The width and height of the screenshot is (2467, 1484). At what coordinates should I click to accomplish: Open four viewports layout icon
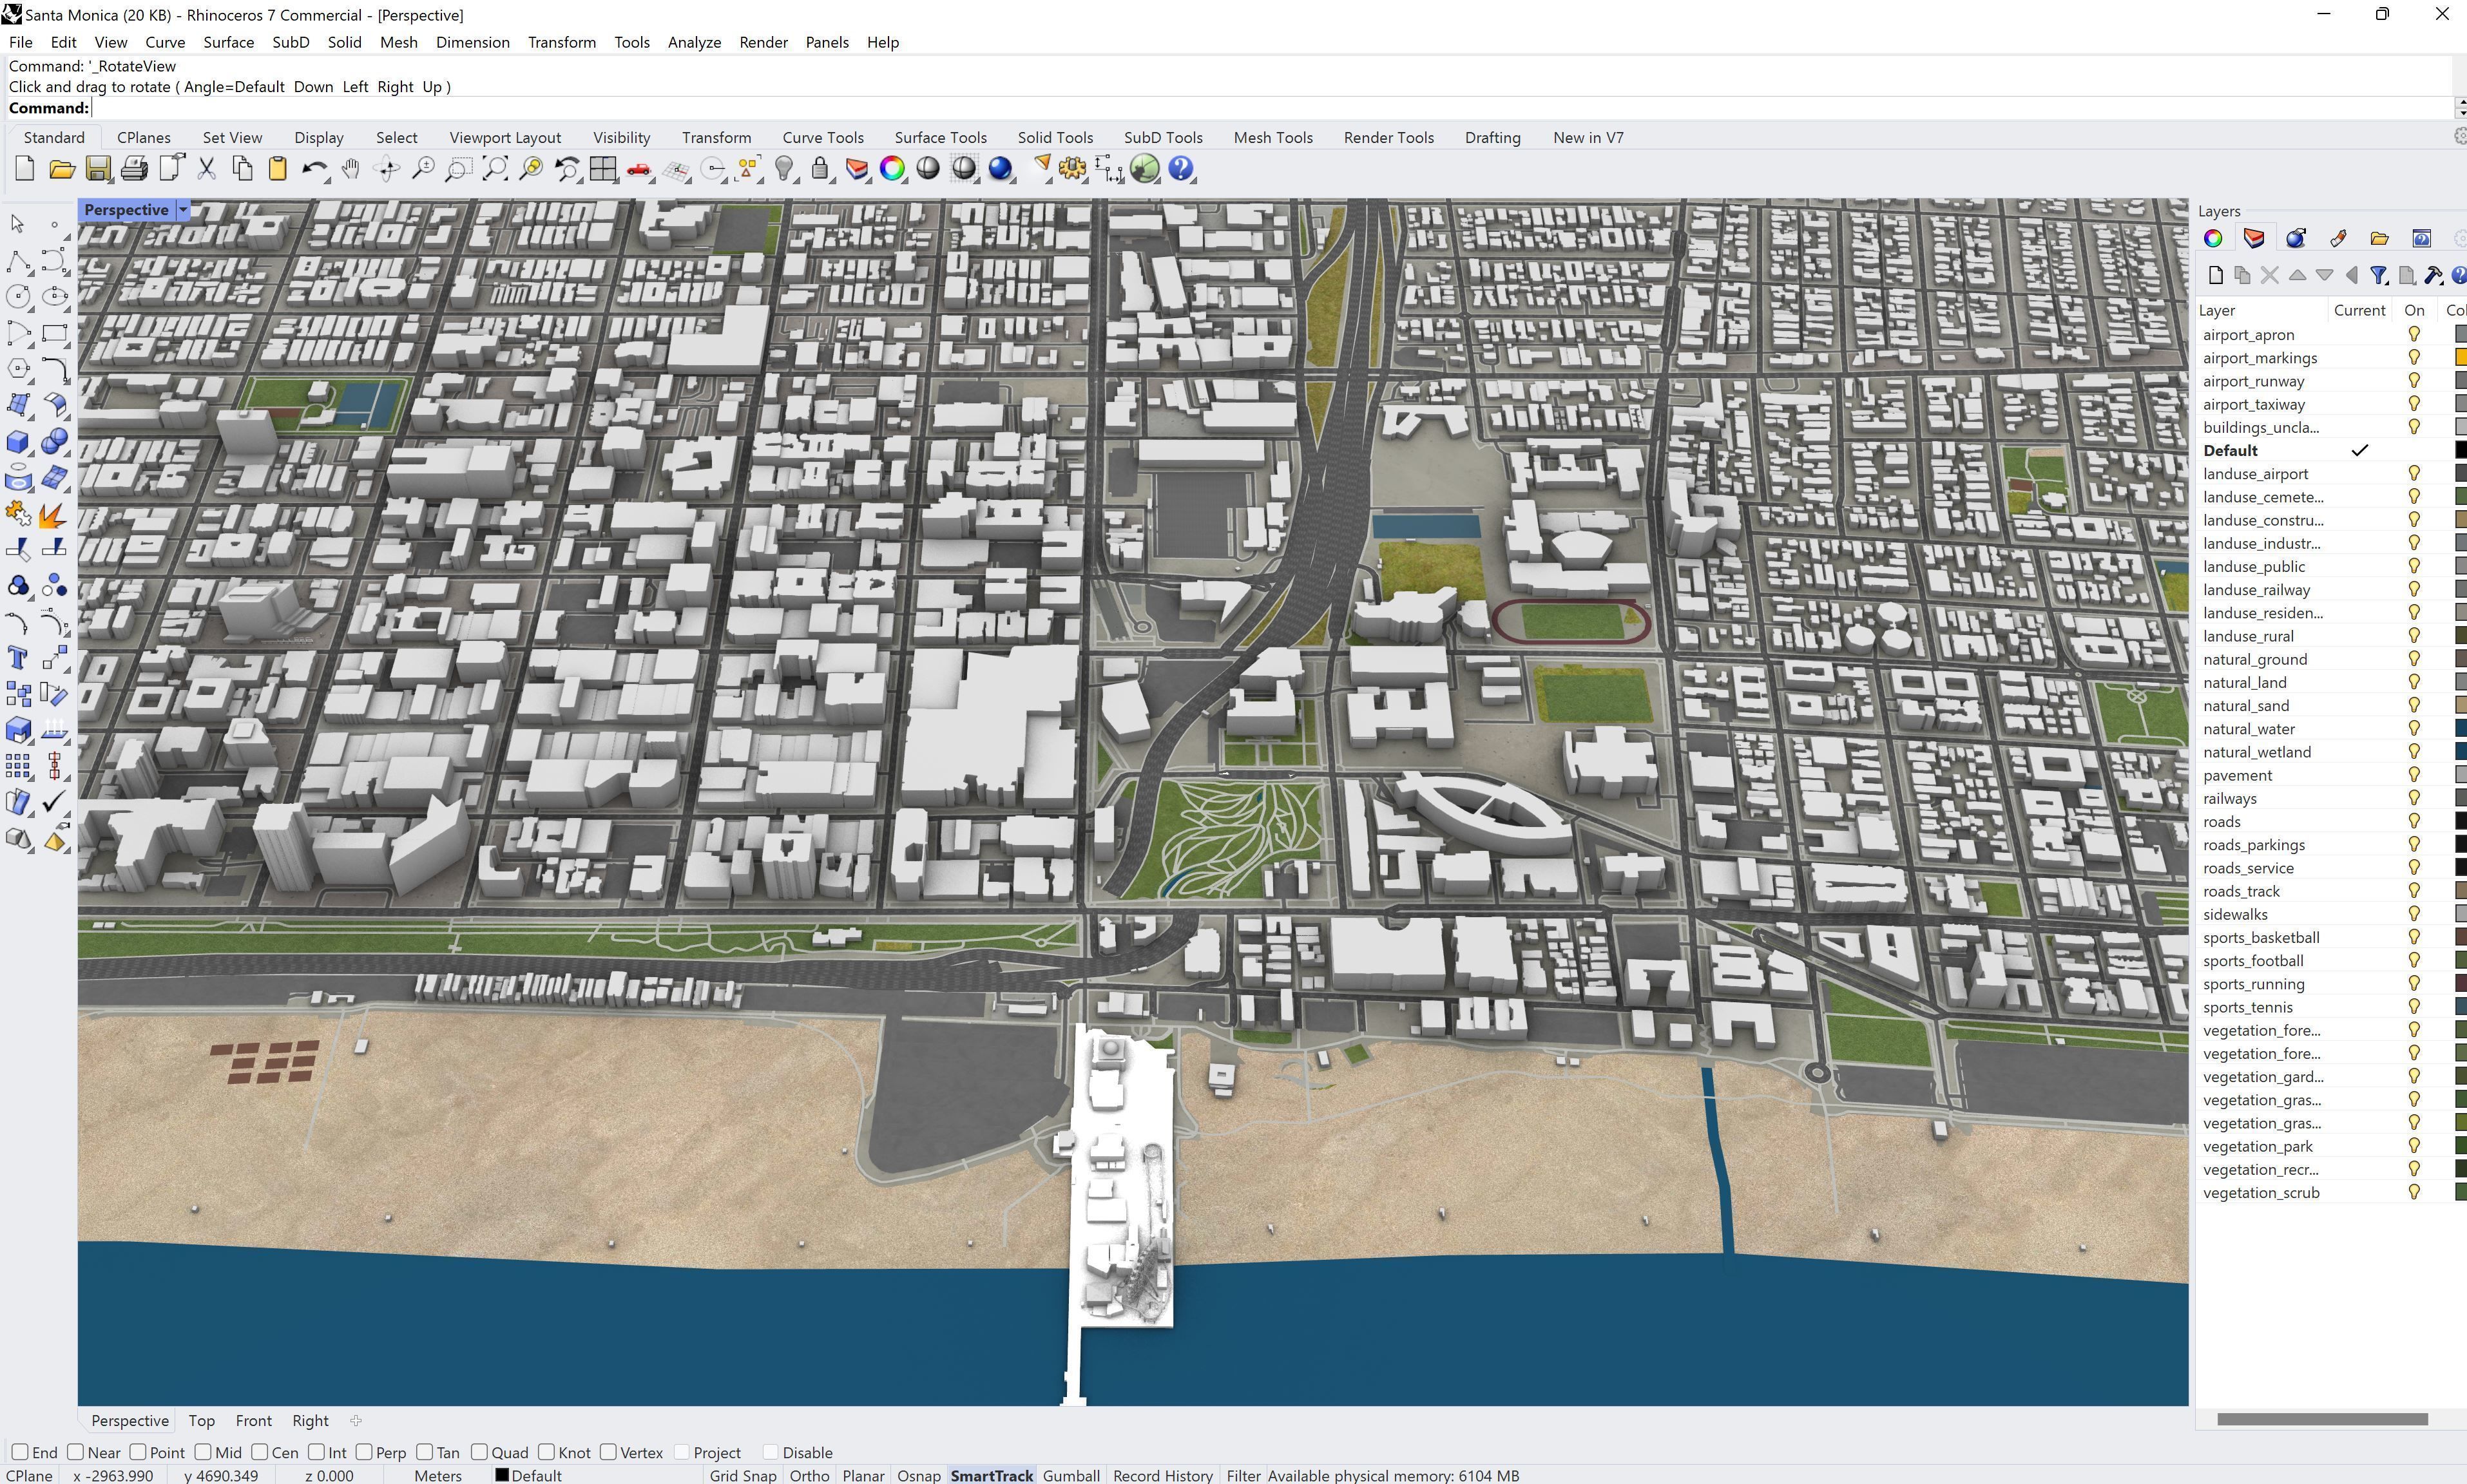(x=603, y=169)
